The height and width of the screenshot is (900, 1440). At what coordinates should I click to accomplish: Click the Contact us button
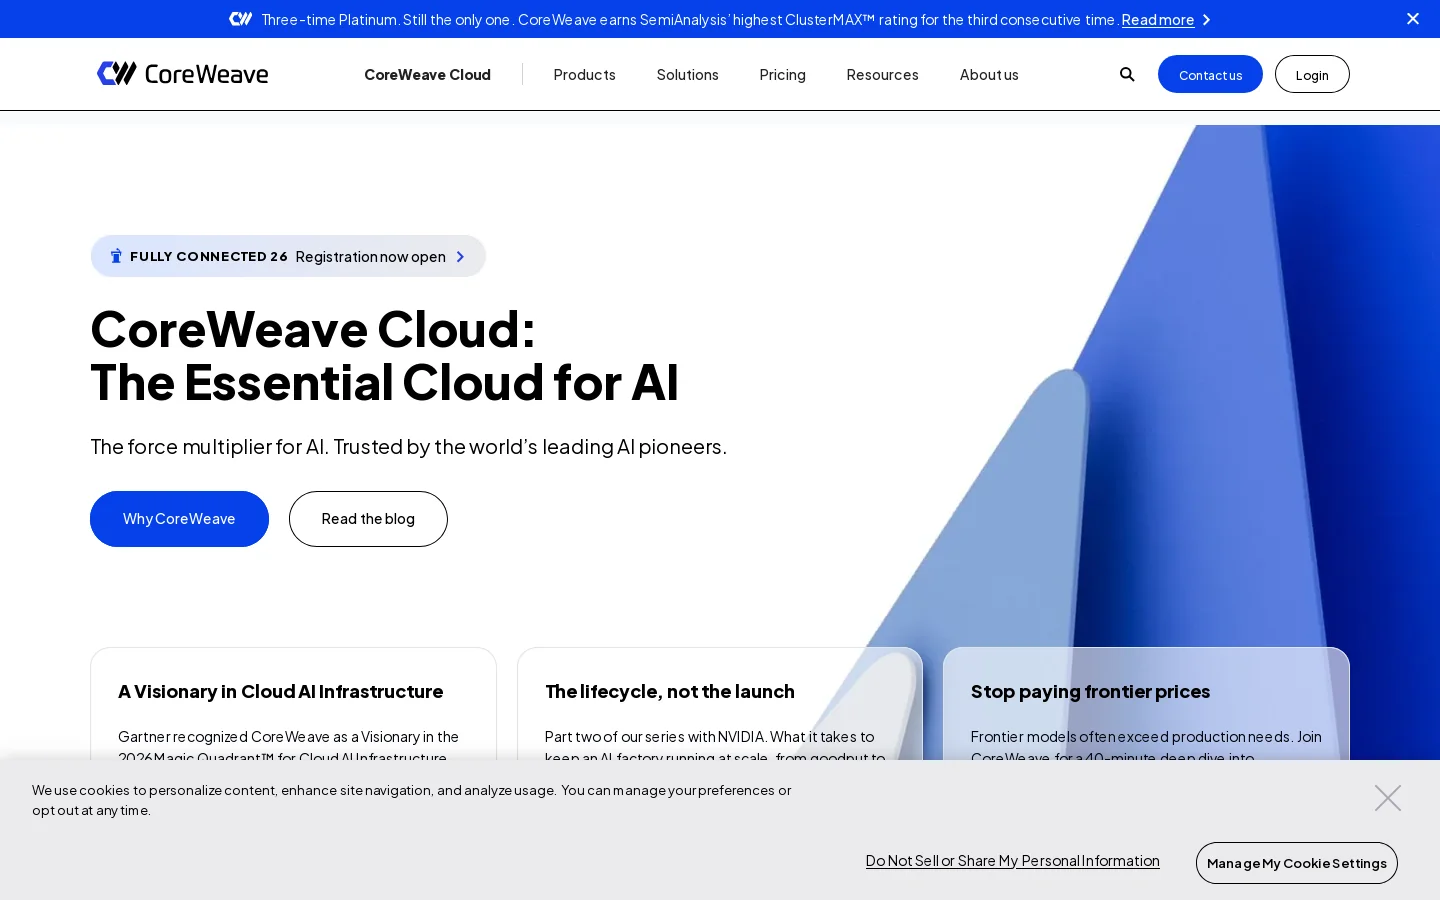(x=1210, y=74)
